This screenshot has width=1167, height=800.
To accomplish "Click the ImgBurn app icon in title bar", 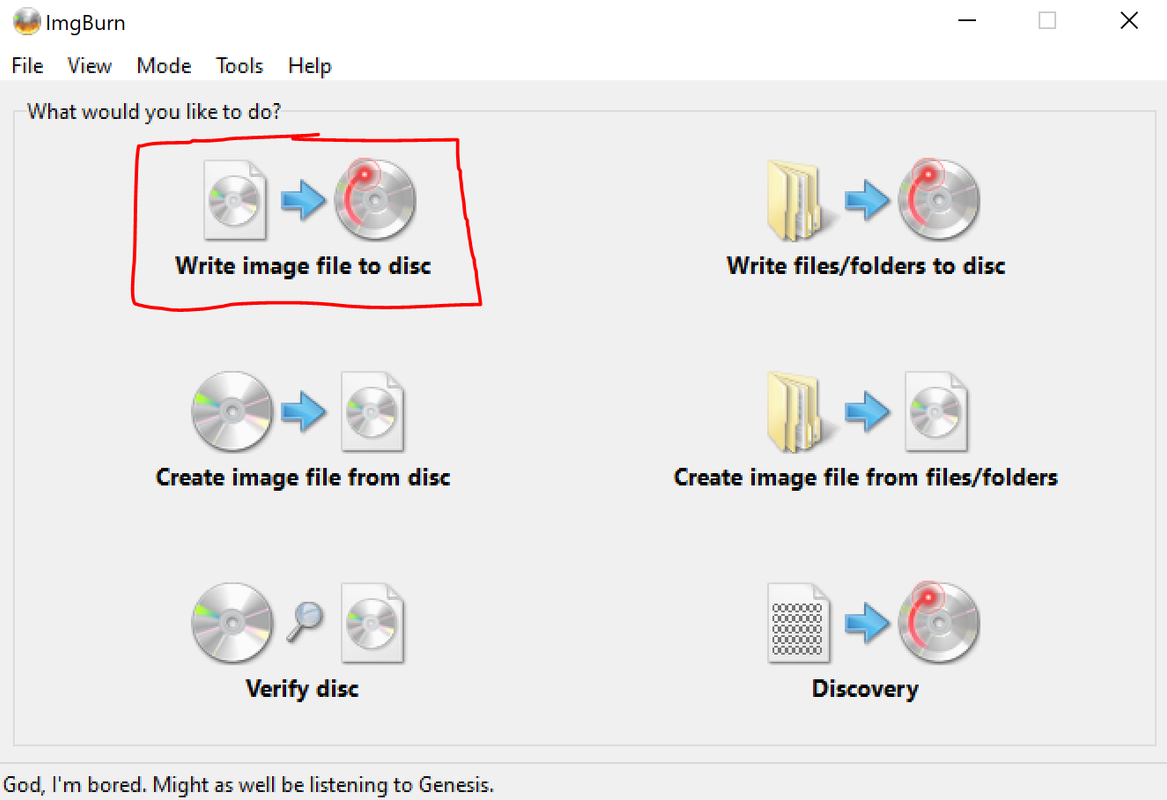I will [27, 22].
